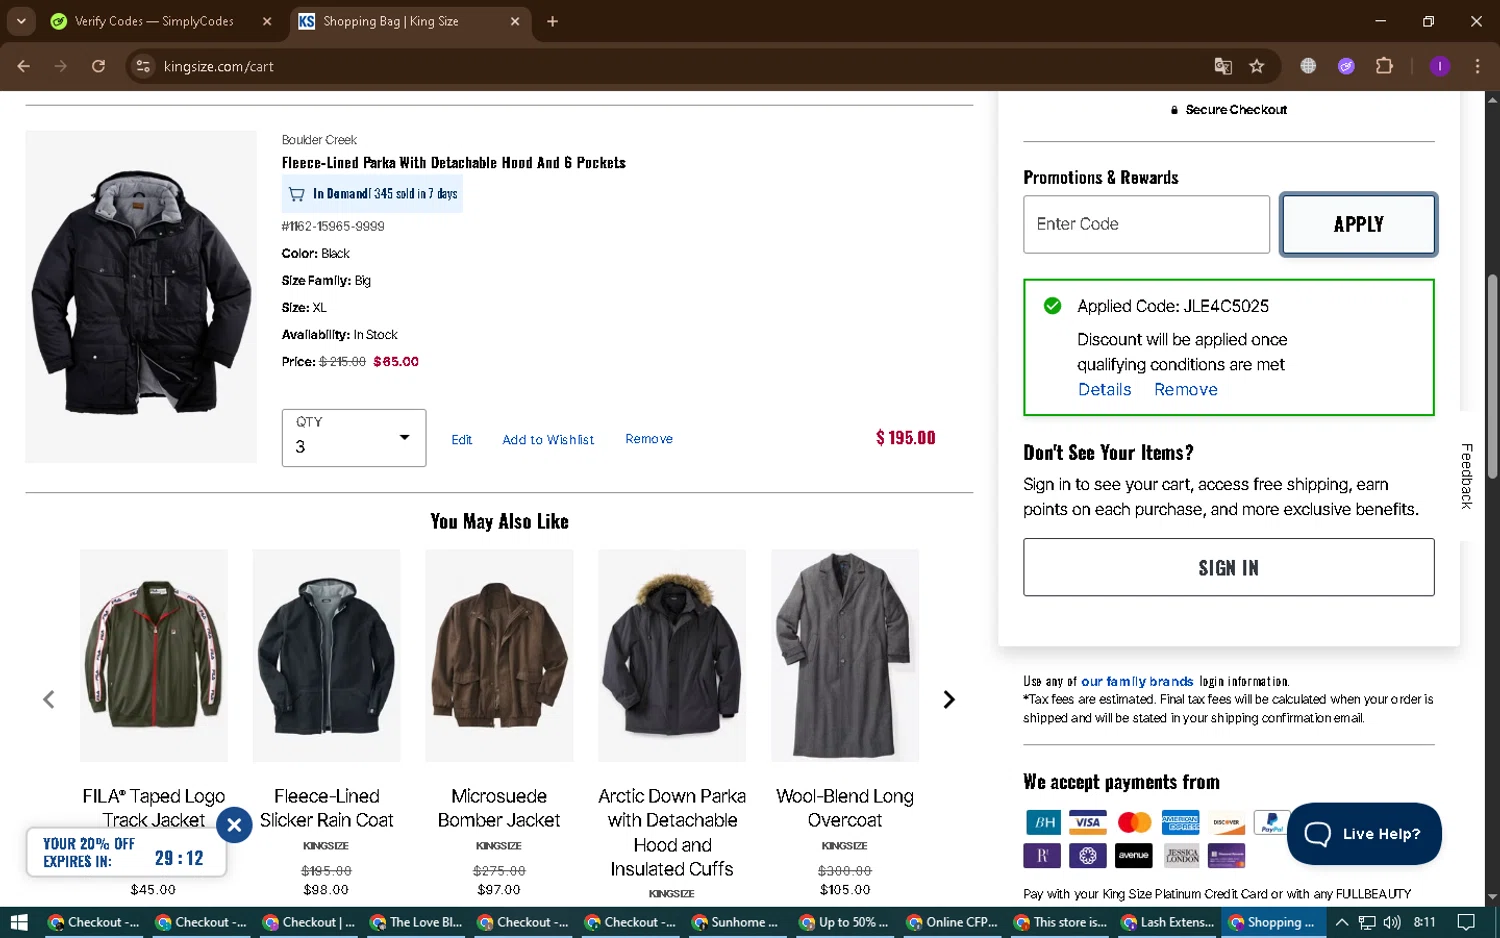Remove the applied promo code JLE4C5025

click(x=1185, y=390)
